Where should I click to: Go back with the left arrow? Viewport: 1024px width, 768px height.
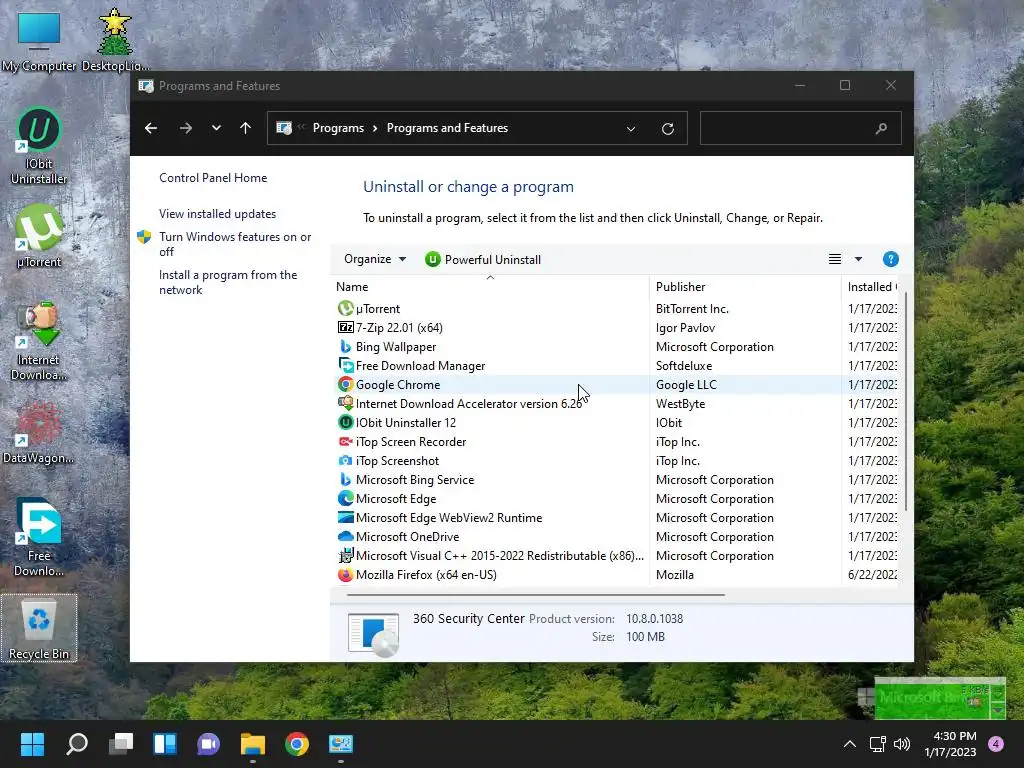(151, 128)
